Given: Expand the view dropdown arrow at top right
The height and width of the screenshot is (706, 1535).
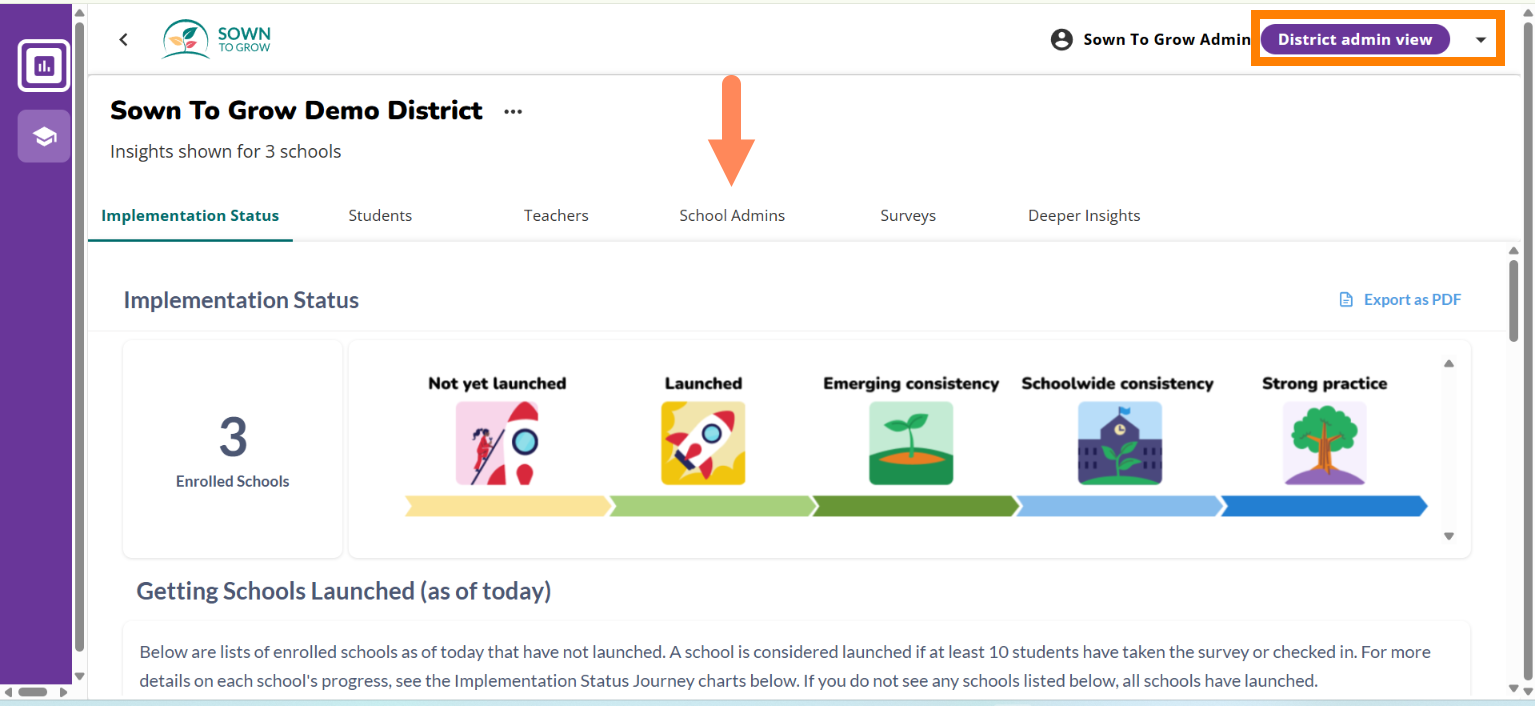Looking at the screenshot, I should 1481,40.
